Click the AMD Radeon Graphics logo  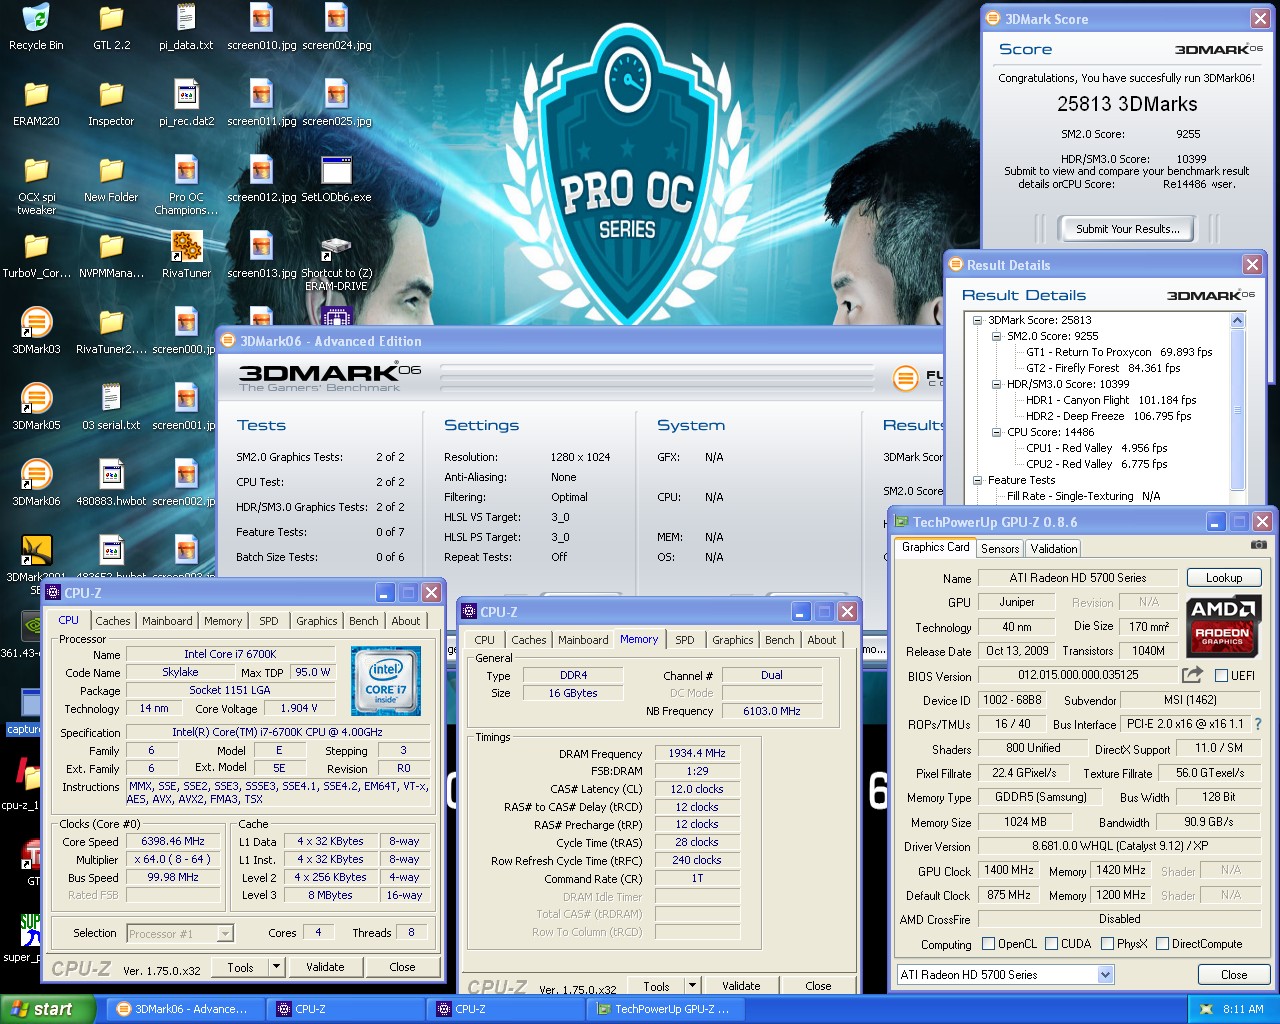point(1222,626)
